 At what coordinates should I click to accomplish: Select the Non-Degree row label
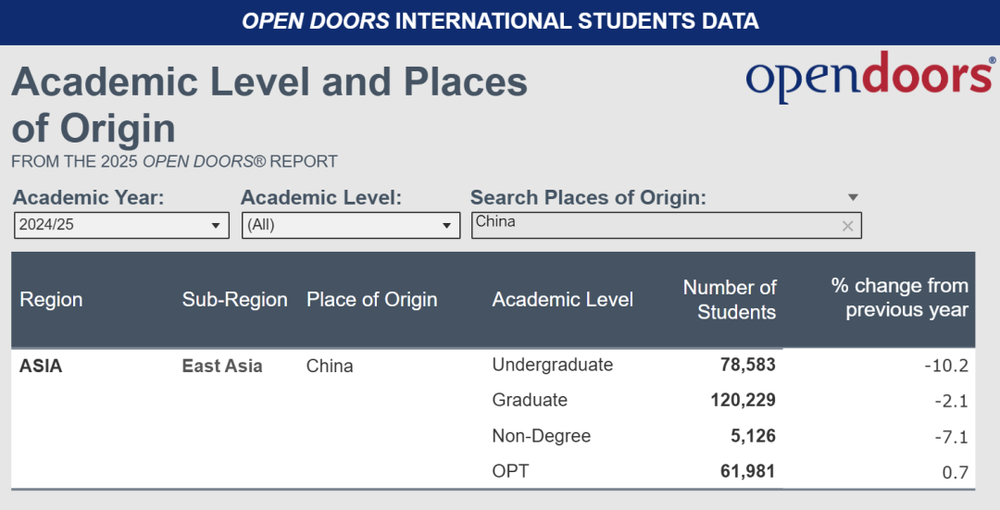(x=541, y=436)
